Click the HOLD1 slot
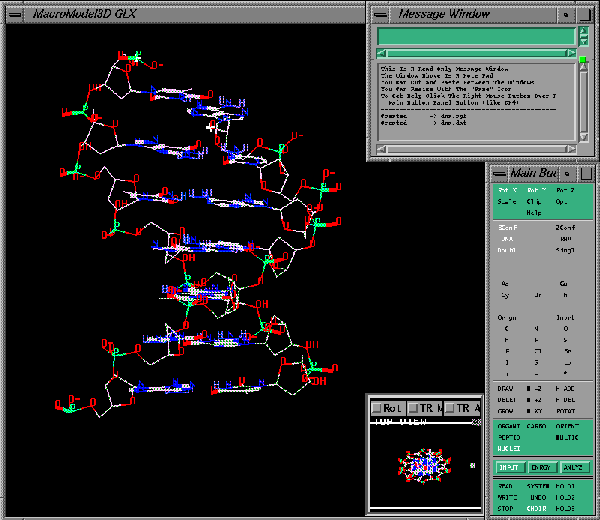600x520 pixels. tap(565, 486)
